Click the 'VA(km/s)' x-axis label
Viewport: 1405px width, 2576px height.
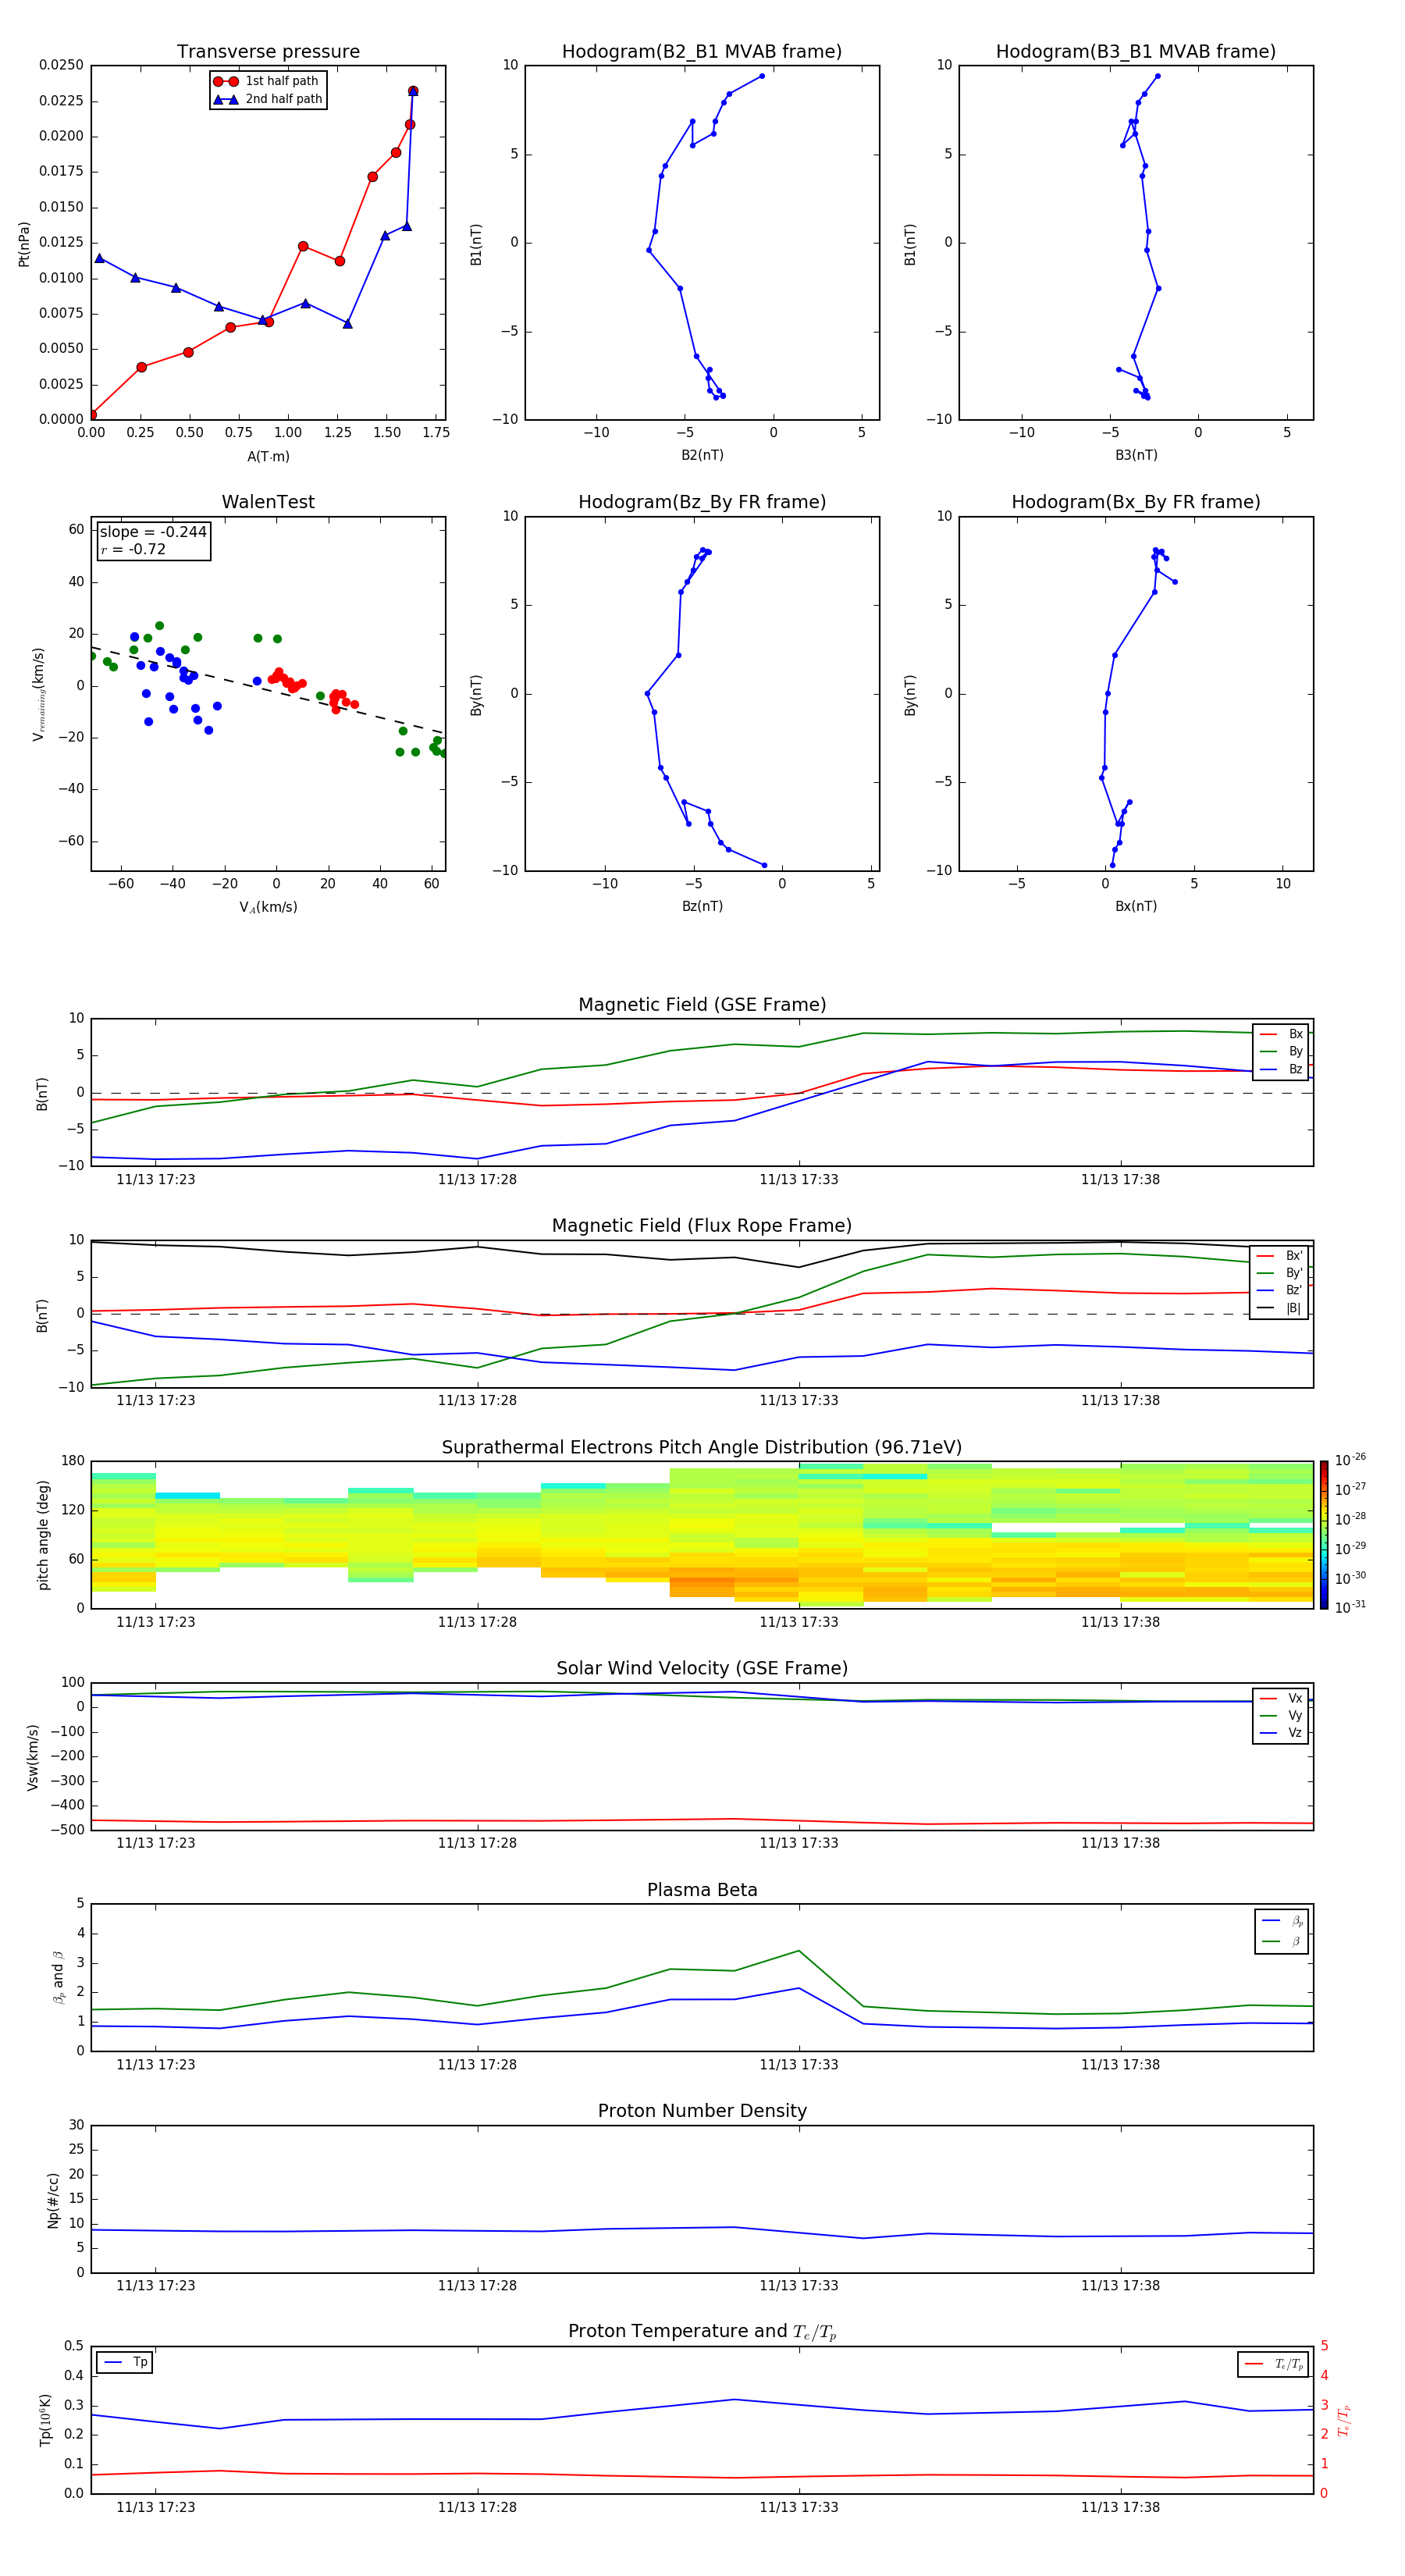(x=268, y=907)
